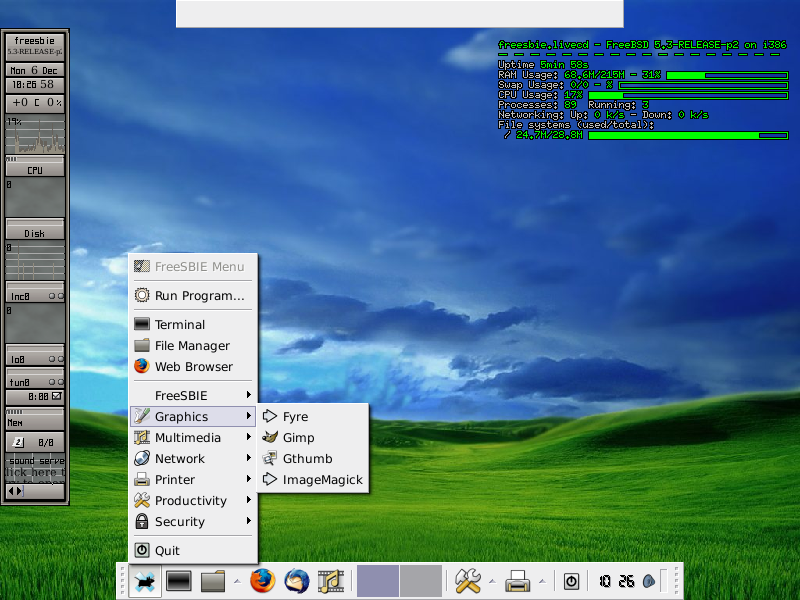Click the lo0 network label in GKrellM
Screen dimensions: 800x600
(18, 359)
